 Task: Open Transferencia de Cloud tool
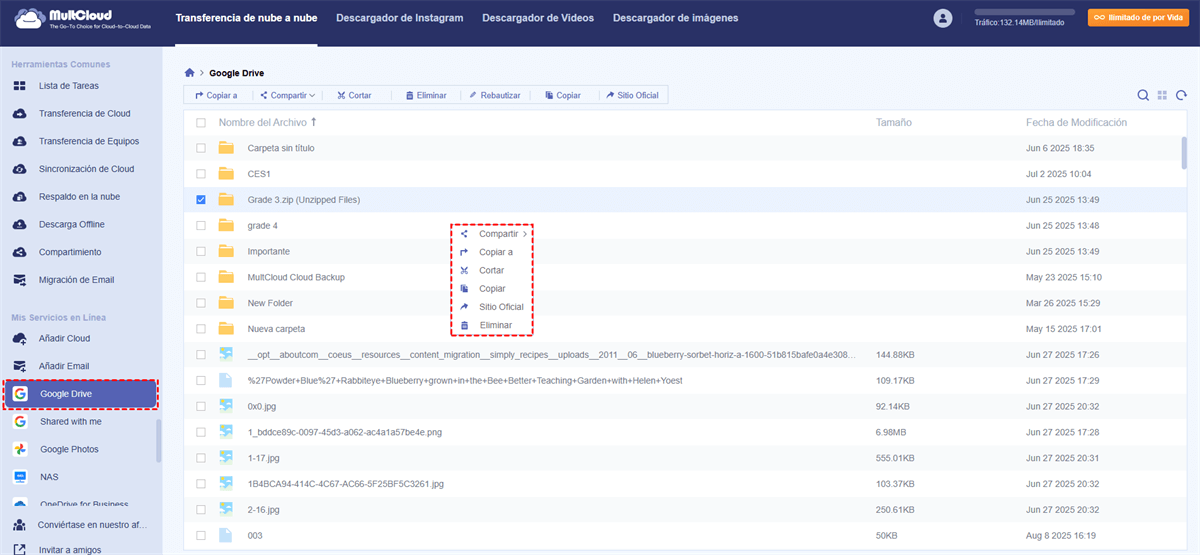(x=84, y=113)
